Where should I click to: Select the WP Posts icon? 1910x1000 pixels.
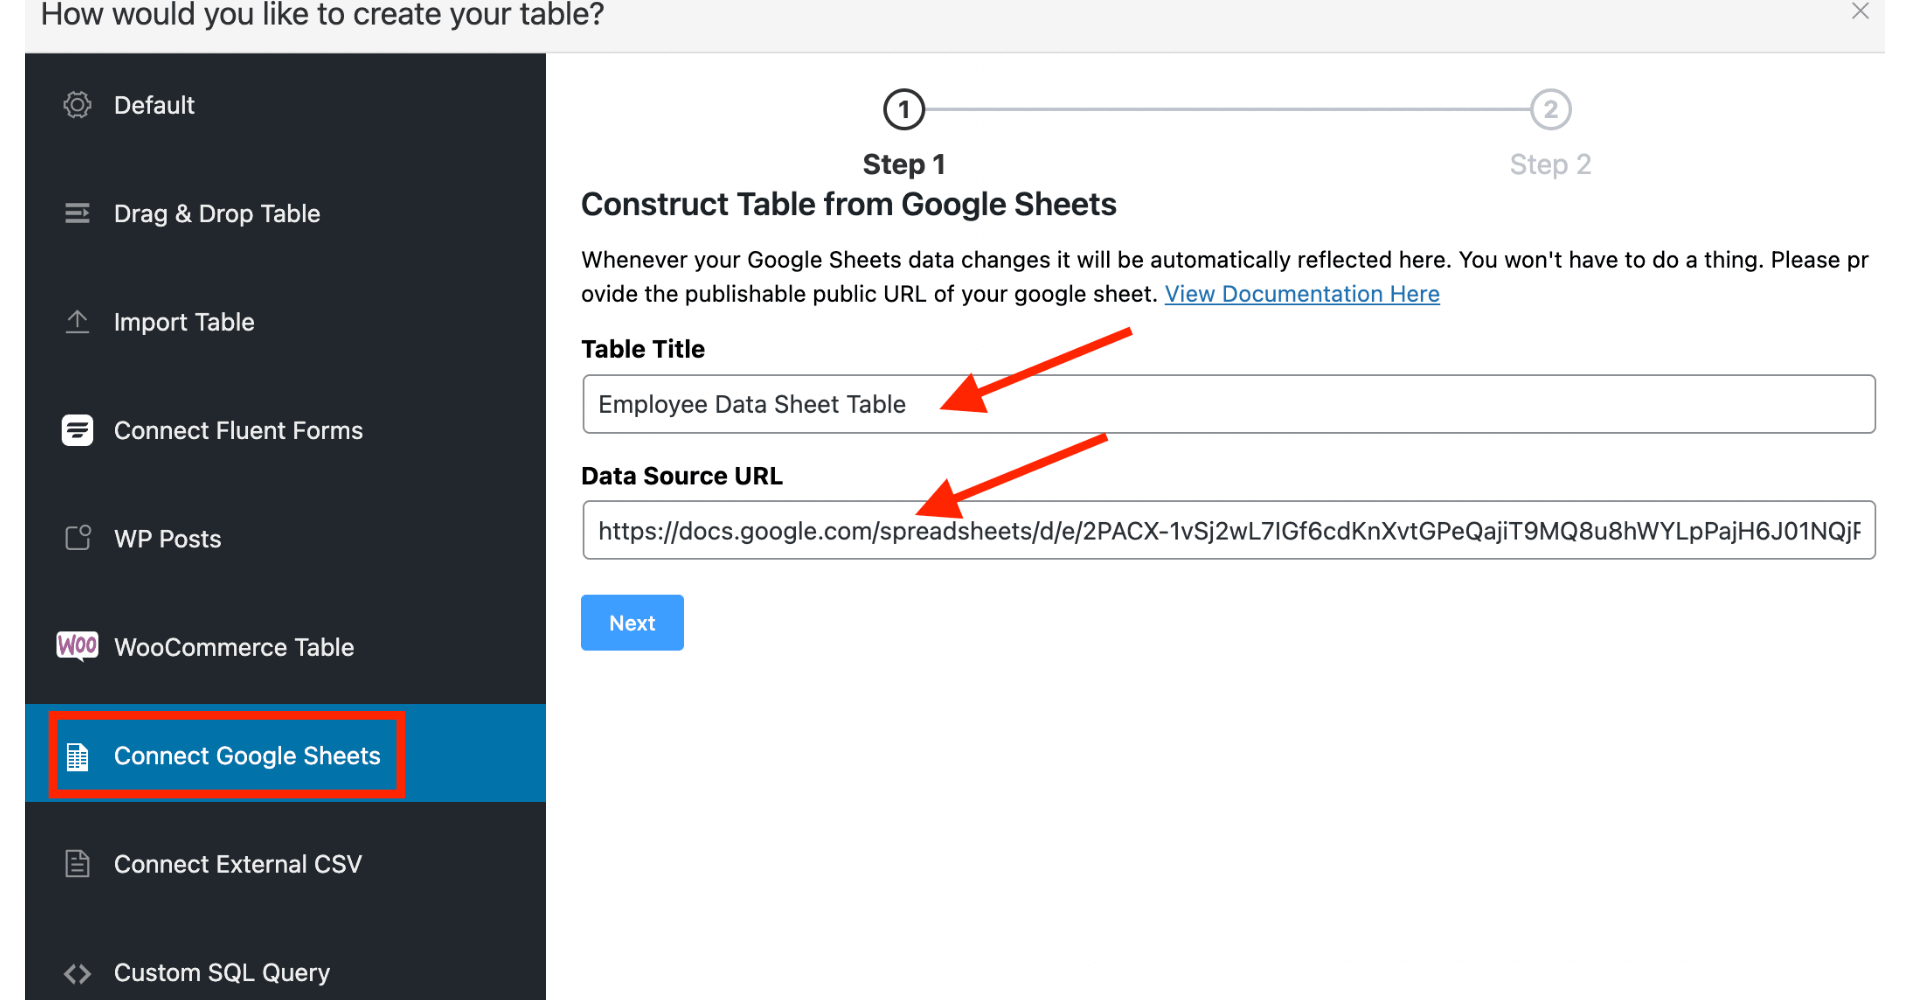[78, 537]
